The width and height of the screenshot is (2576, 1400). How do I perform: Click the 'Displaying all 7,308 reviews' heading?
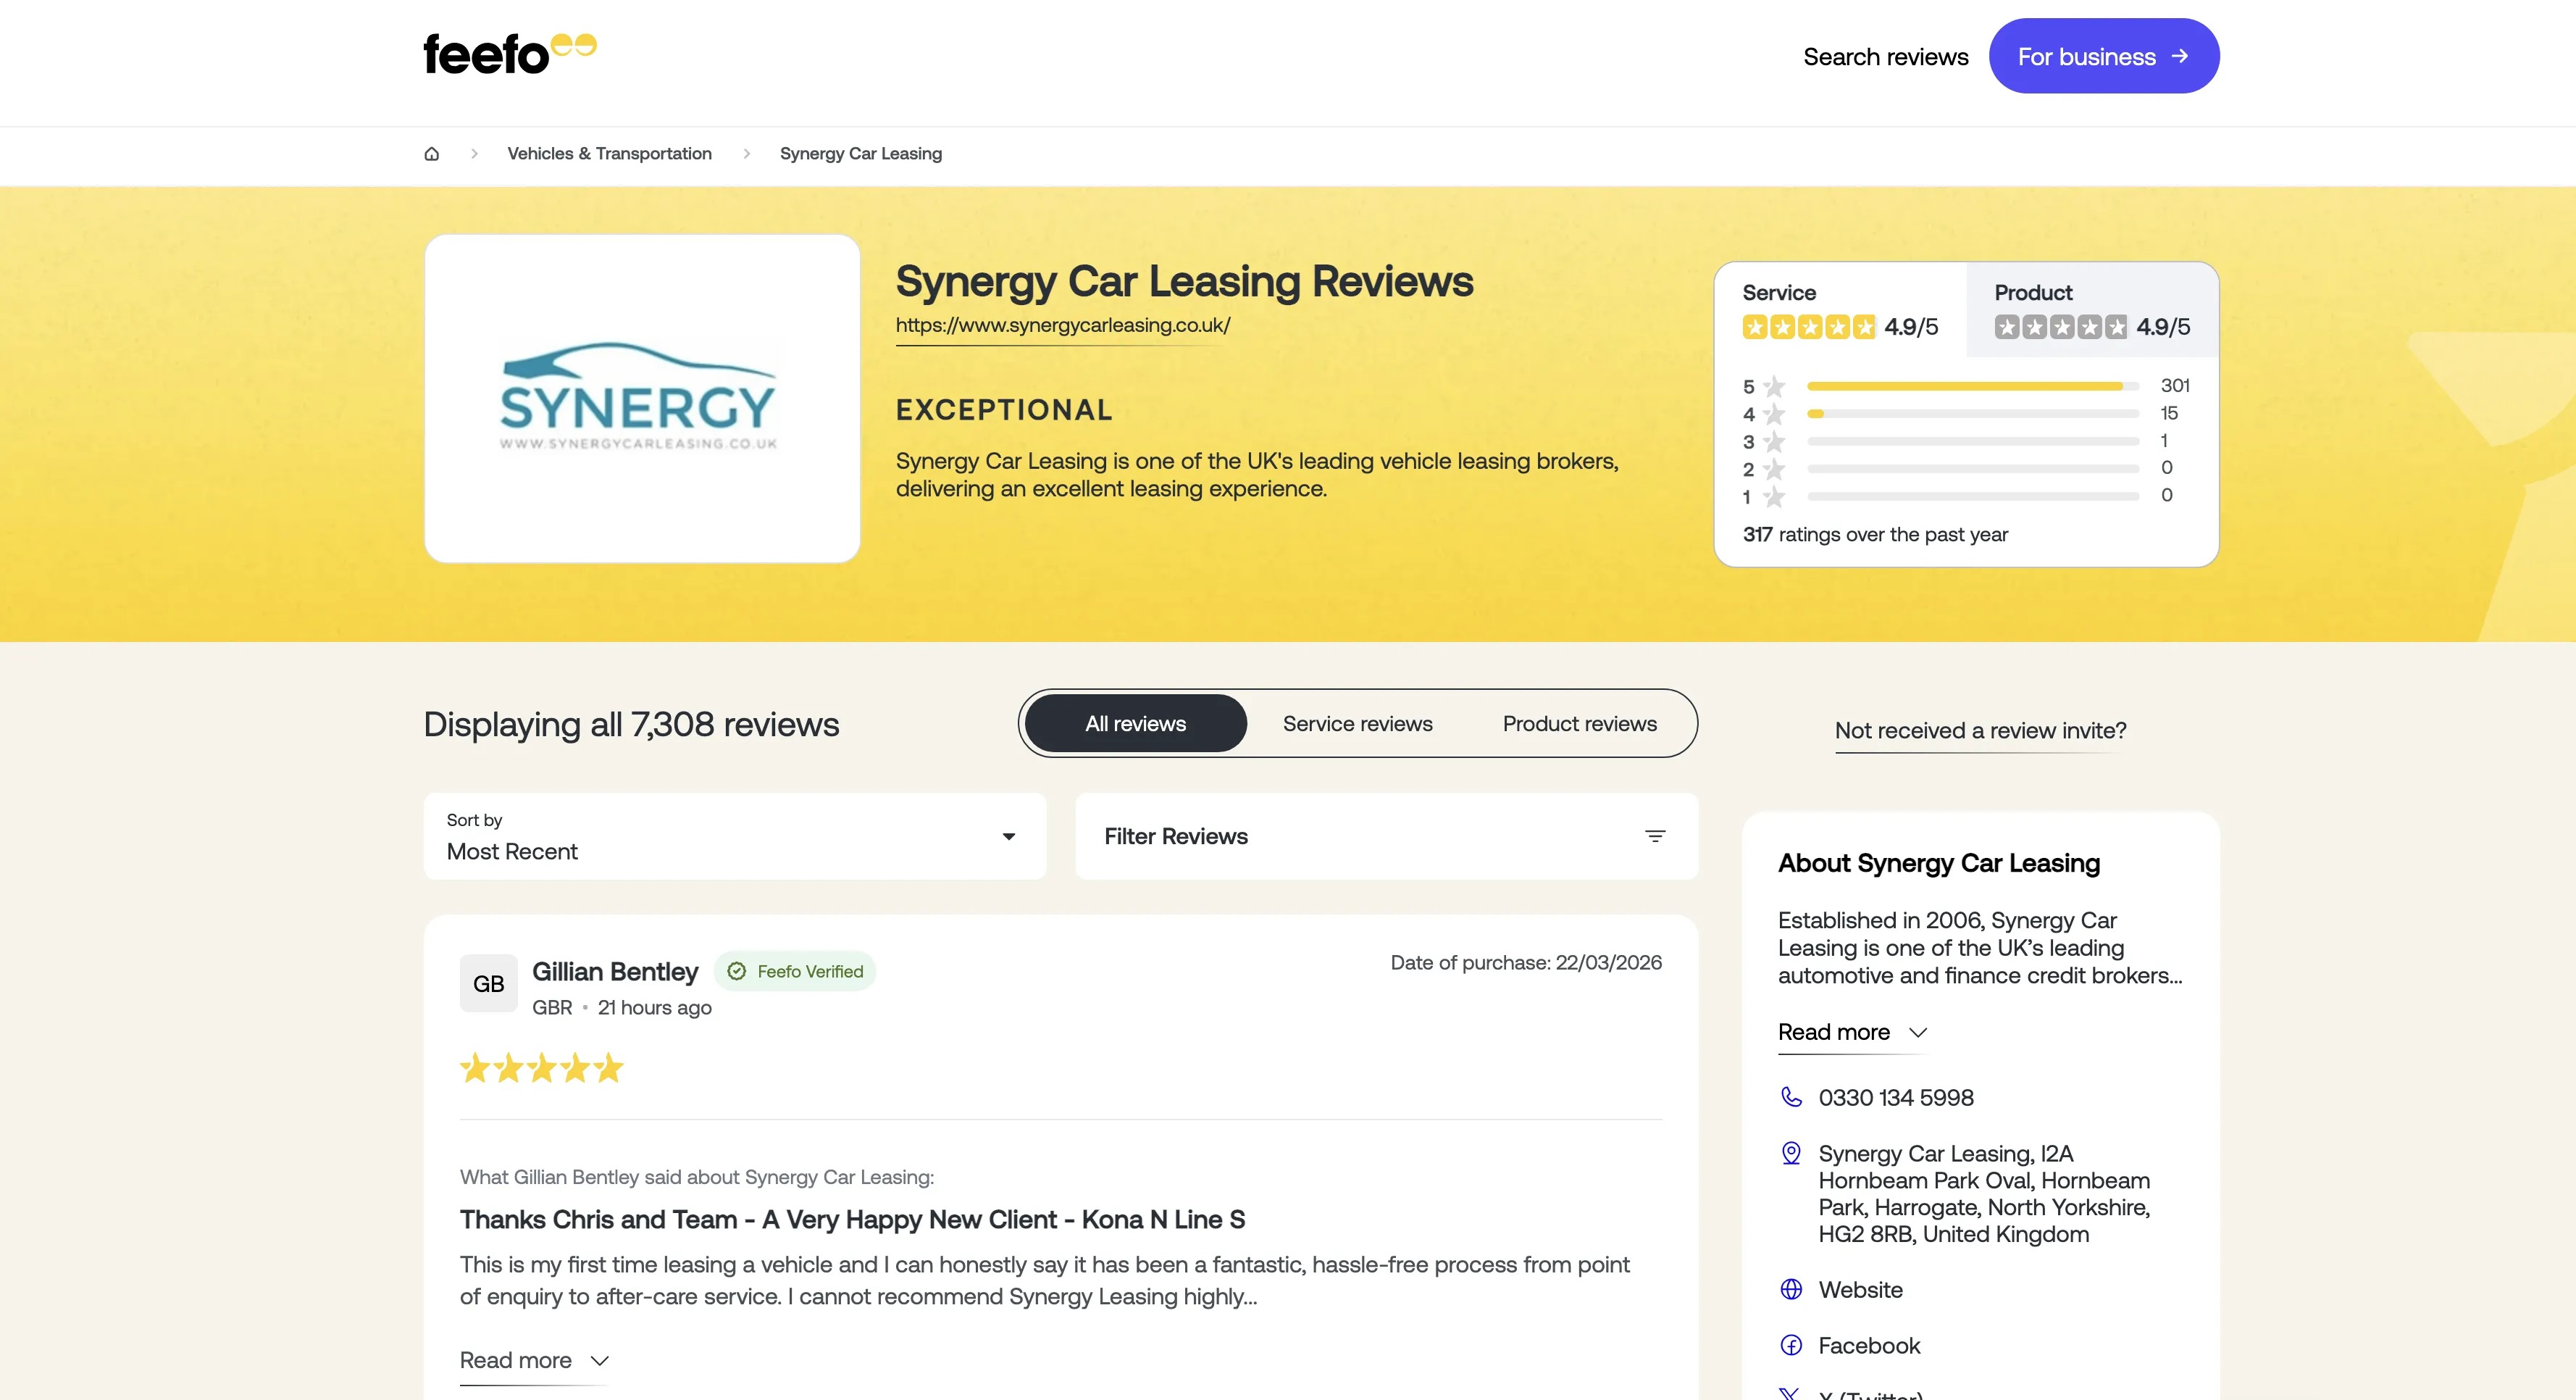point(631,724)
